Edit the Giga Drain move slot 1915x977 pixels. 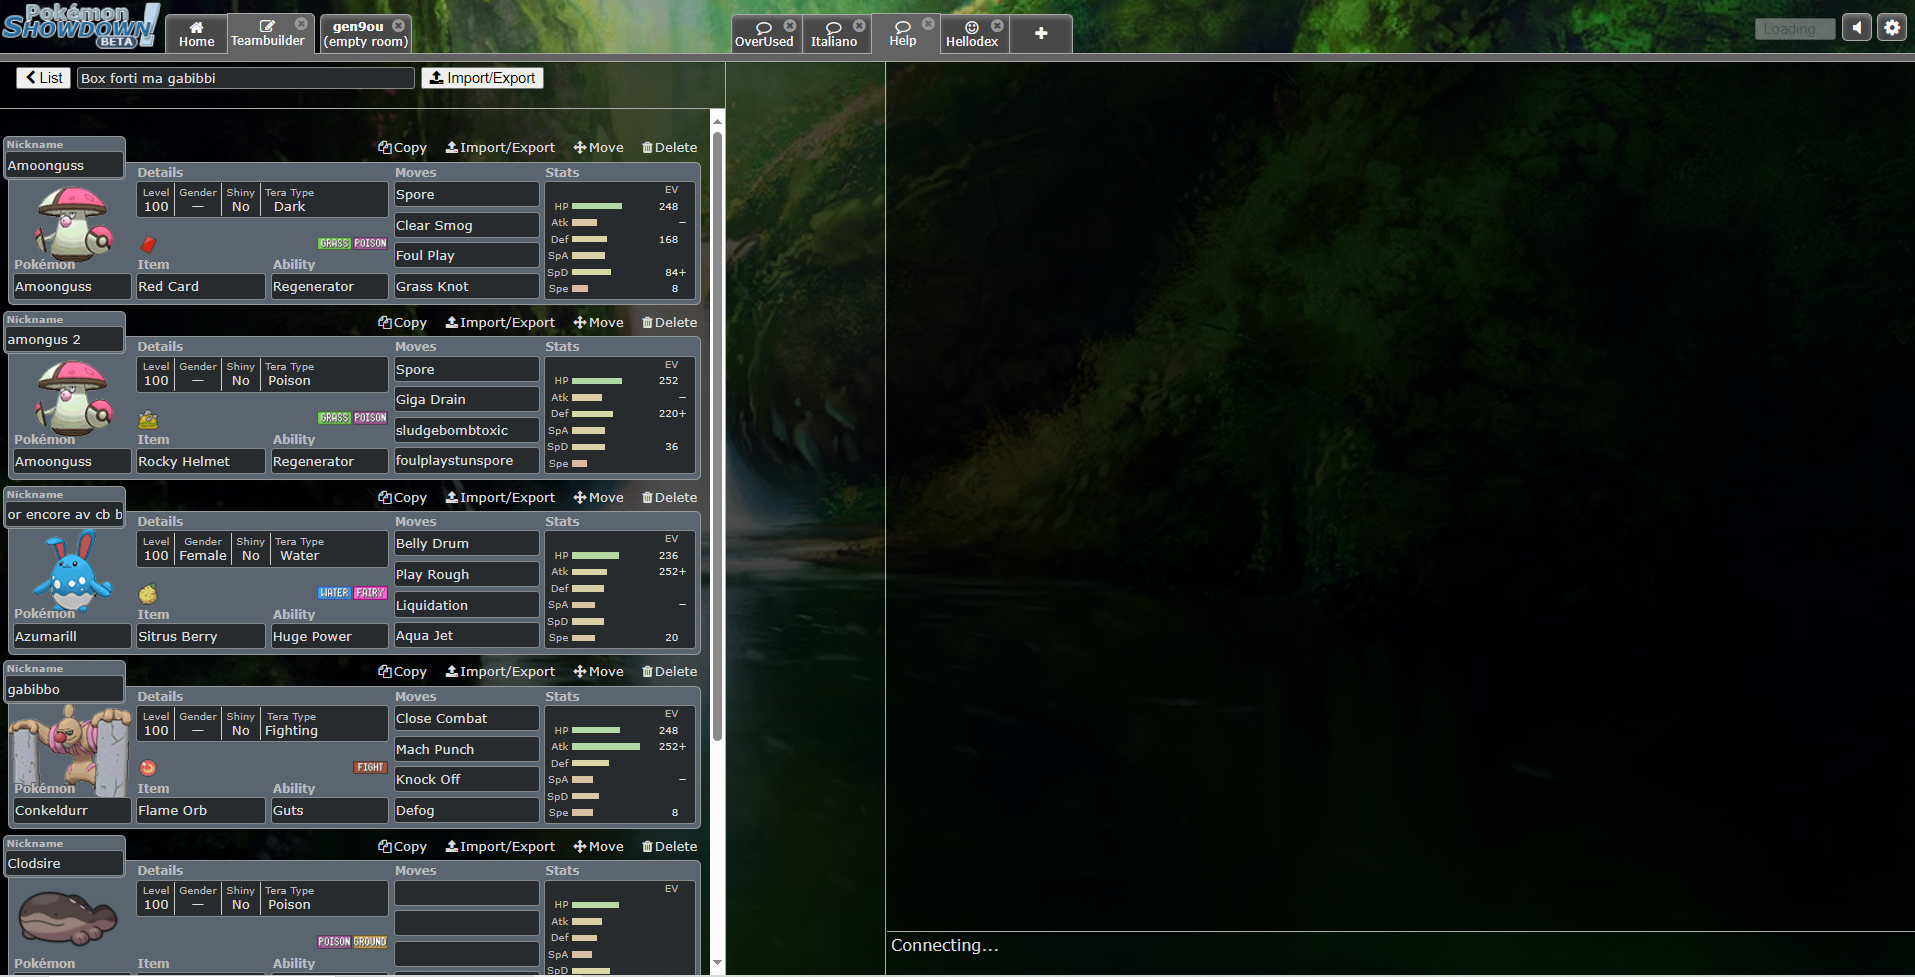coord(466,400)
